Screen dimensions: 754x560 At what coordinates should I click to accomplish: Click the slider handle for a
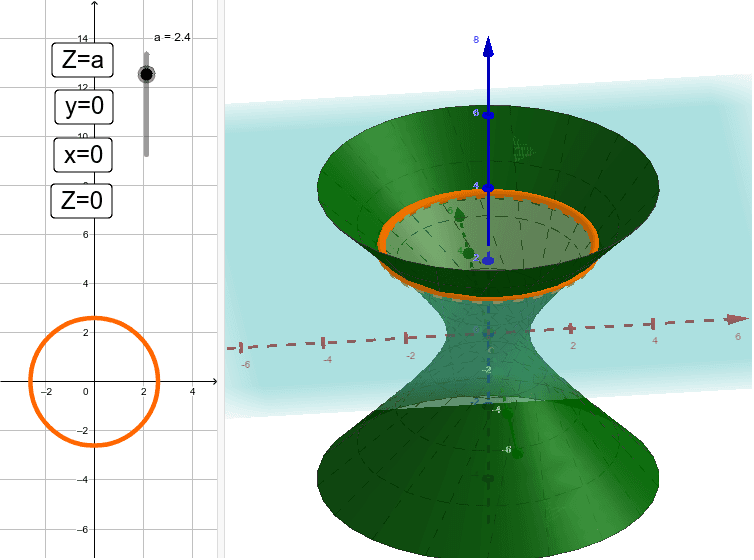coord(146,75)
